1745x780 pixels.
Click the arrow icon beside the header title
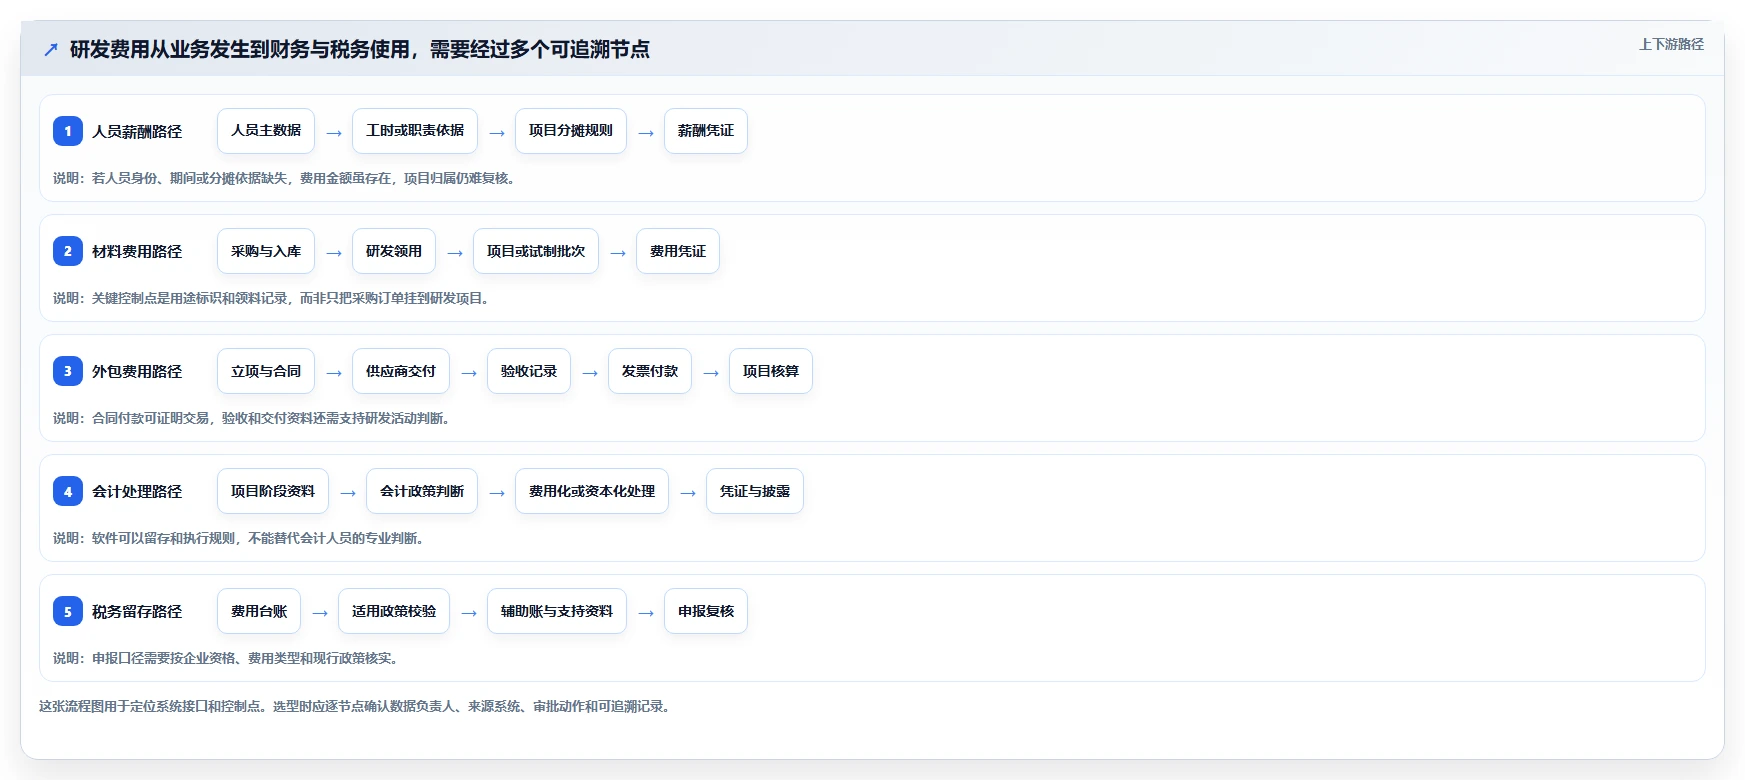51,49
